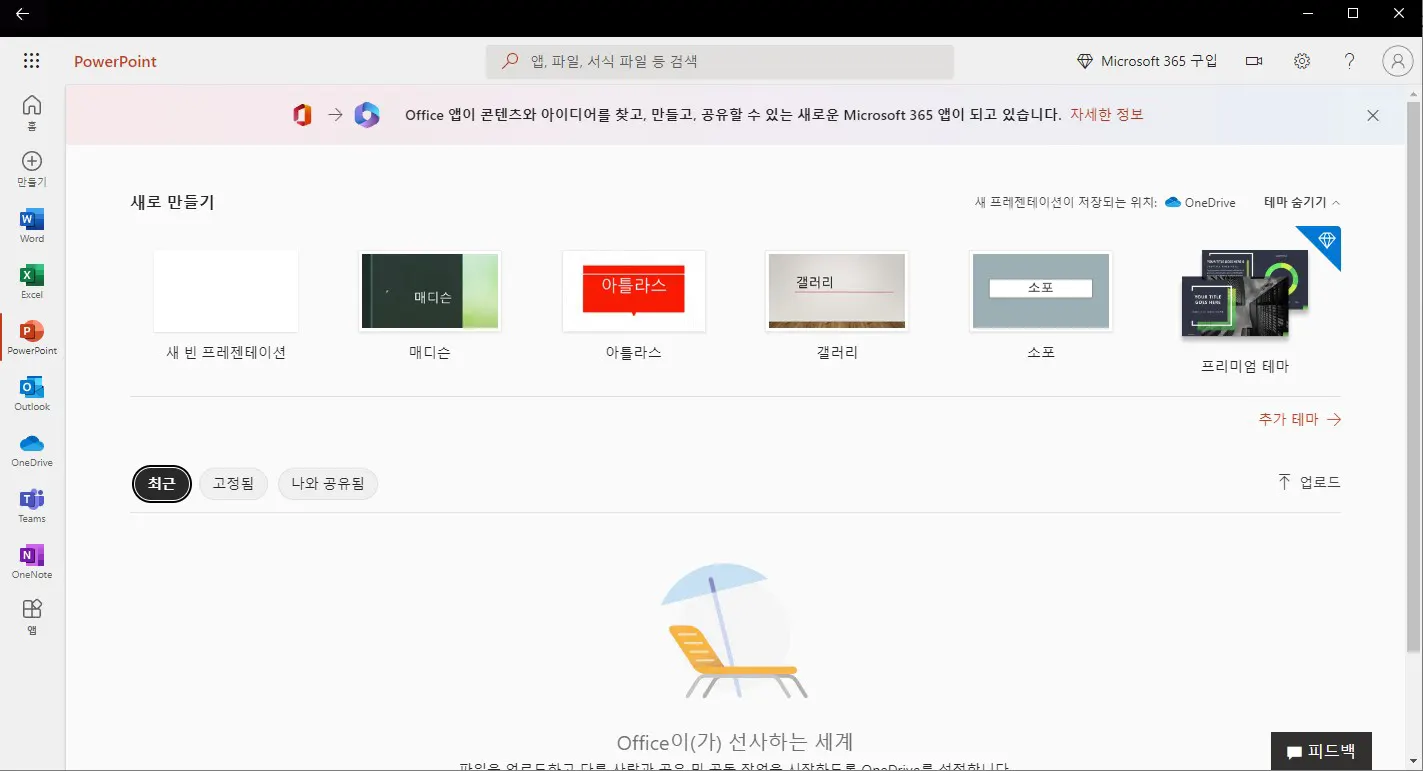Image resolution: width=1423 pixels, height=771 pixels.
Task: Open the account profile avatar
Action: 1397,61
